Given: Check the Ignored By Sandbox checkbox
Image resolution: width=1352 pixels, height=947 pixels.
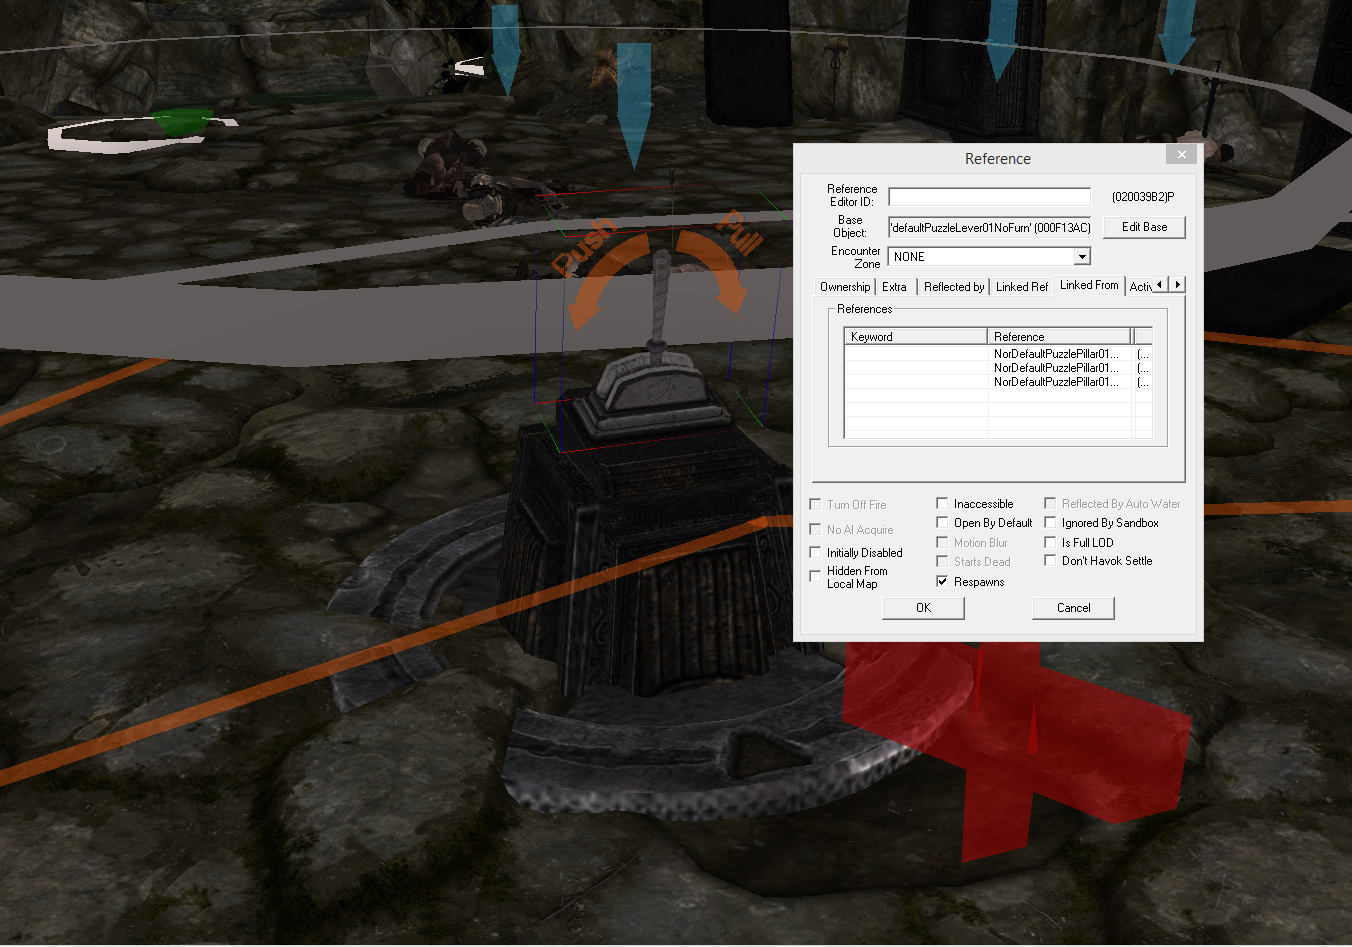Looking at the screenshot, I should coord(1050,522).
